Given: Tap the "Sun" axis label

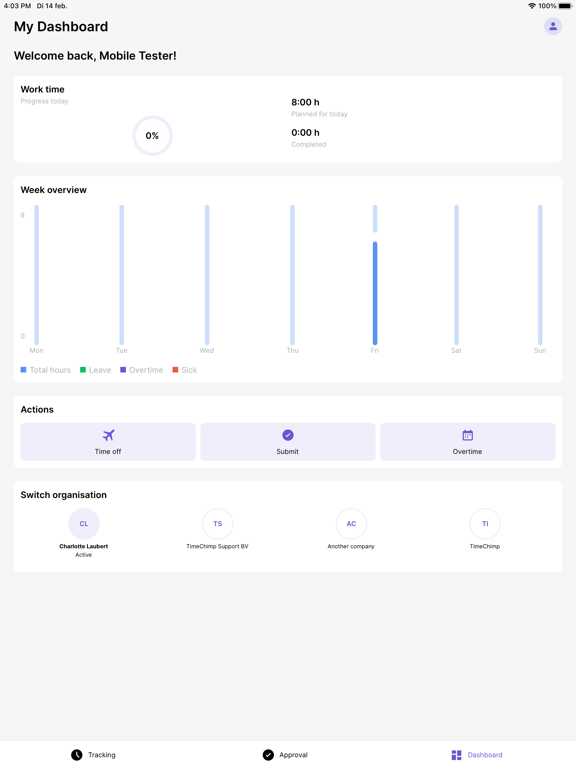Looking at the screenshot, I should [540, 351].
